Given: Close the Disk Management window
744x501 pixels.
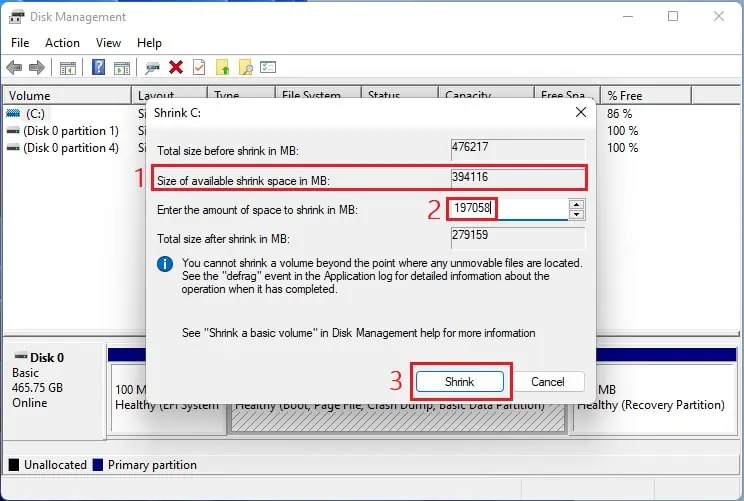Looking at the screenshot, I should (x=719, y=17).
